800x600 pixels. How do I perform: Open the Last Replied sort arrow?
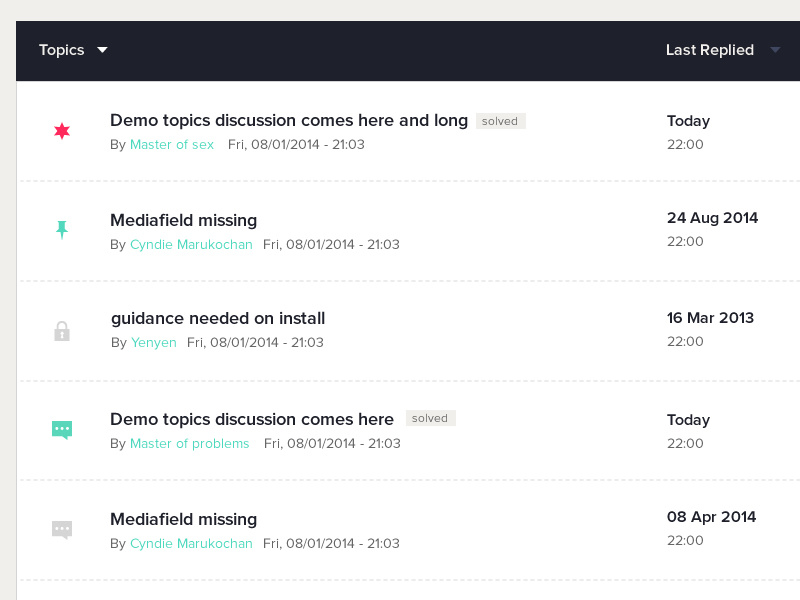[775, 50]
